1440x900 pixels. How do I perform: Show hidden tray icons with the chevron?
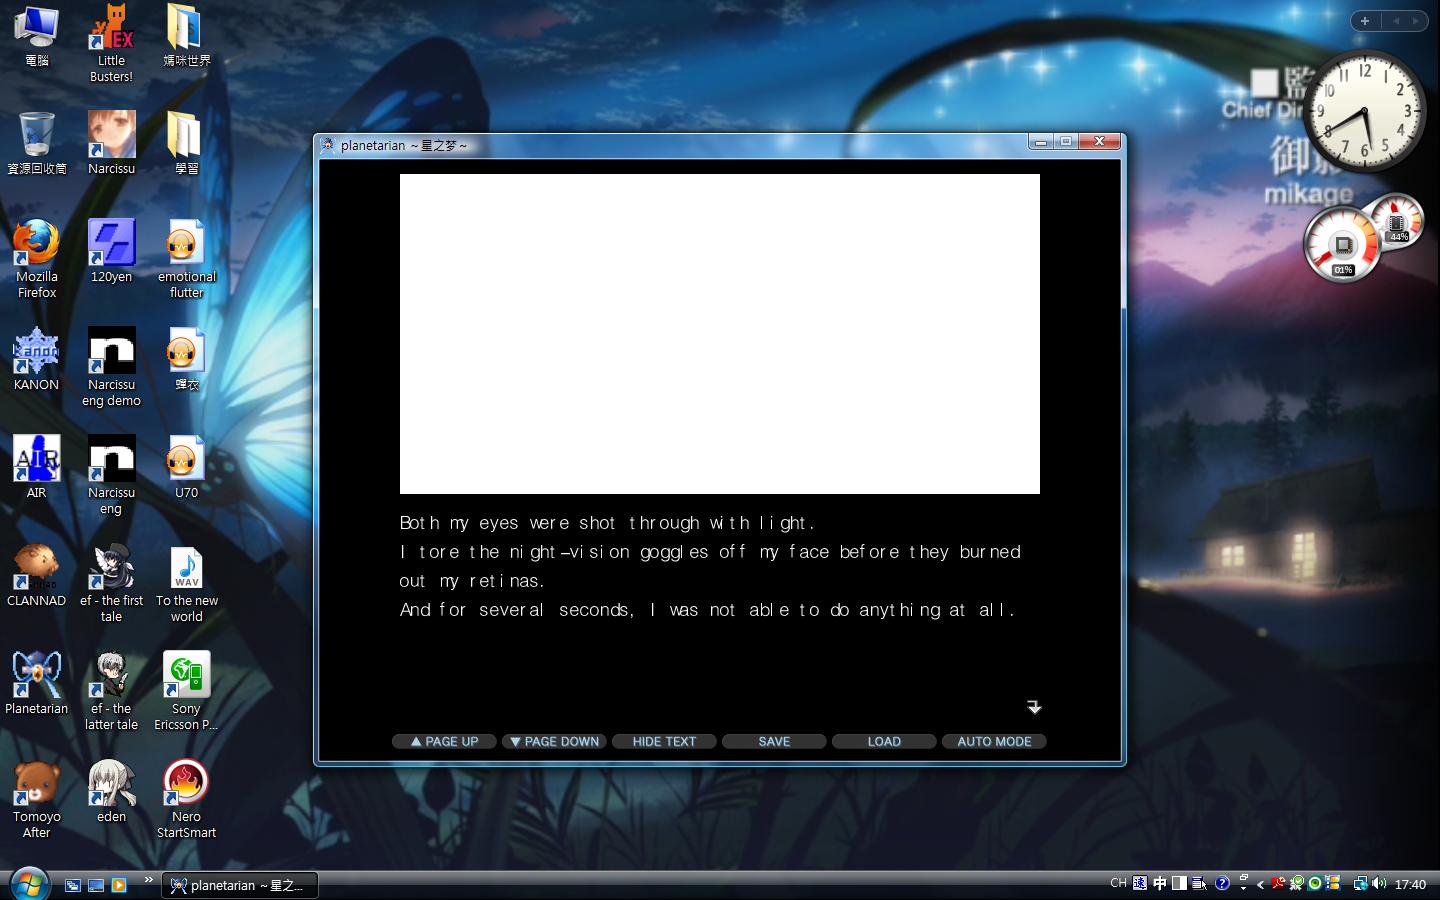tap(1260, 884)
